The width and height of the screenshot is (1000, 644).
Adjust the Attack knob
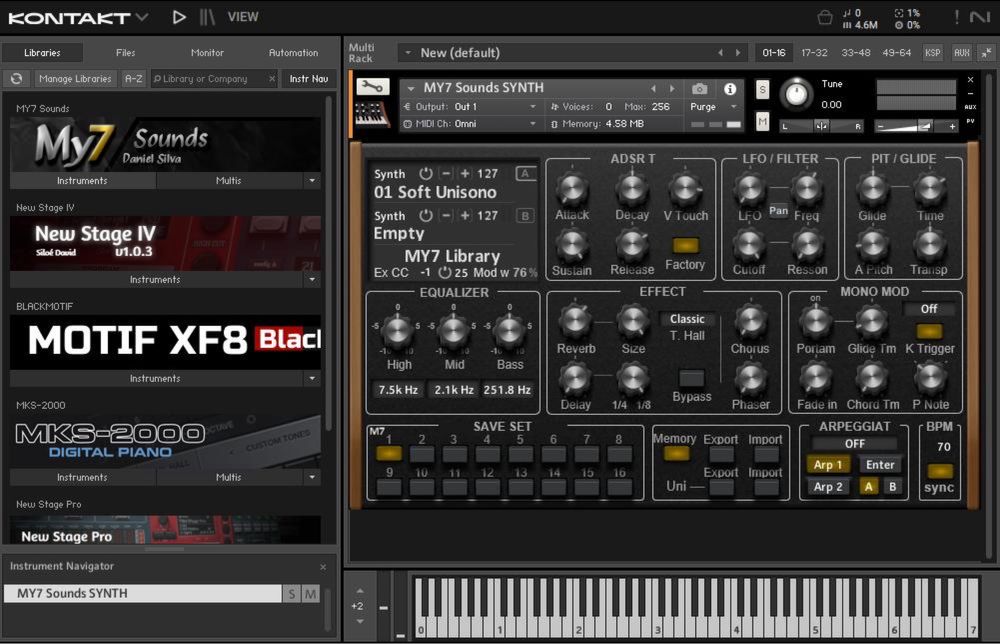571,189
